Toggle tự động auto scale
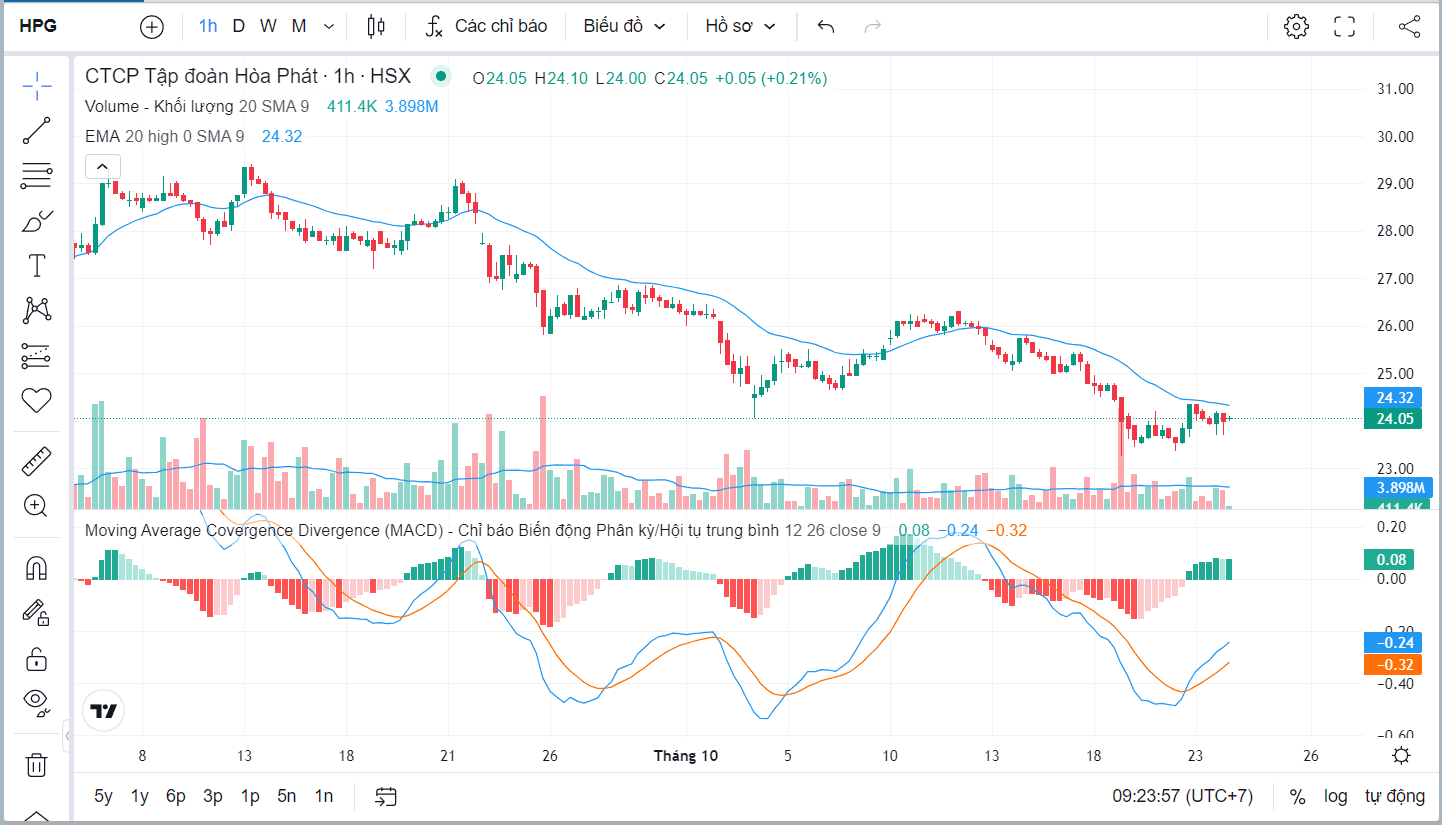 [x=1395, y=797]
